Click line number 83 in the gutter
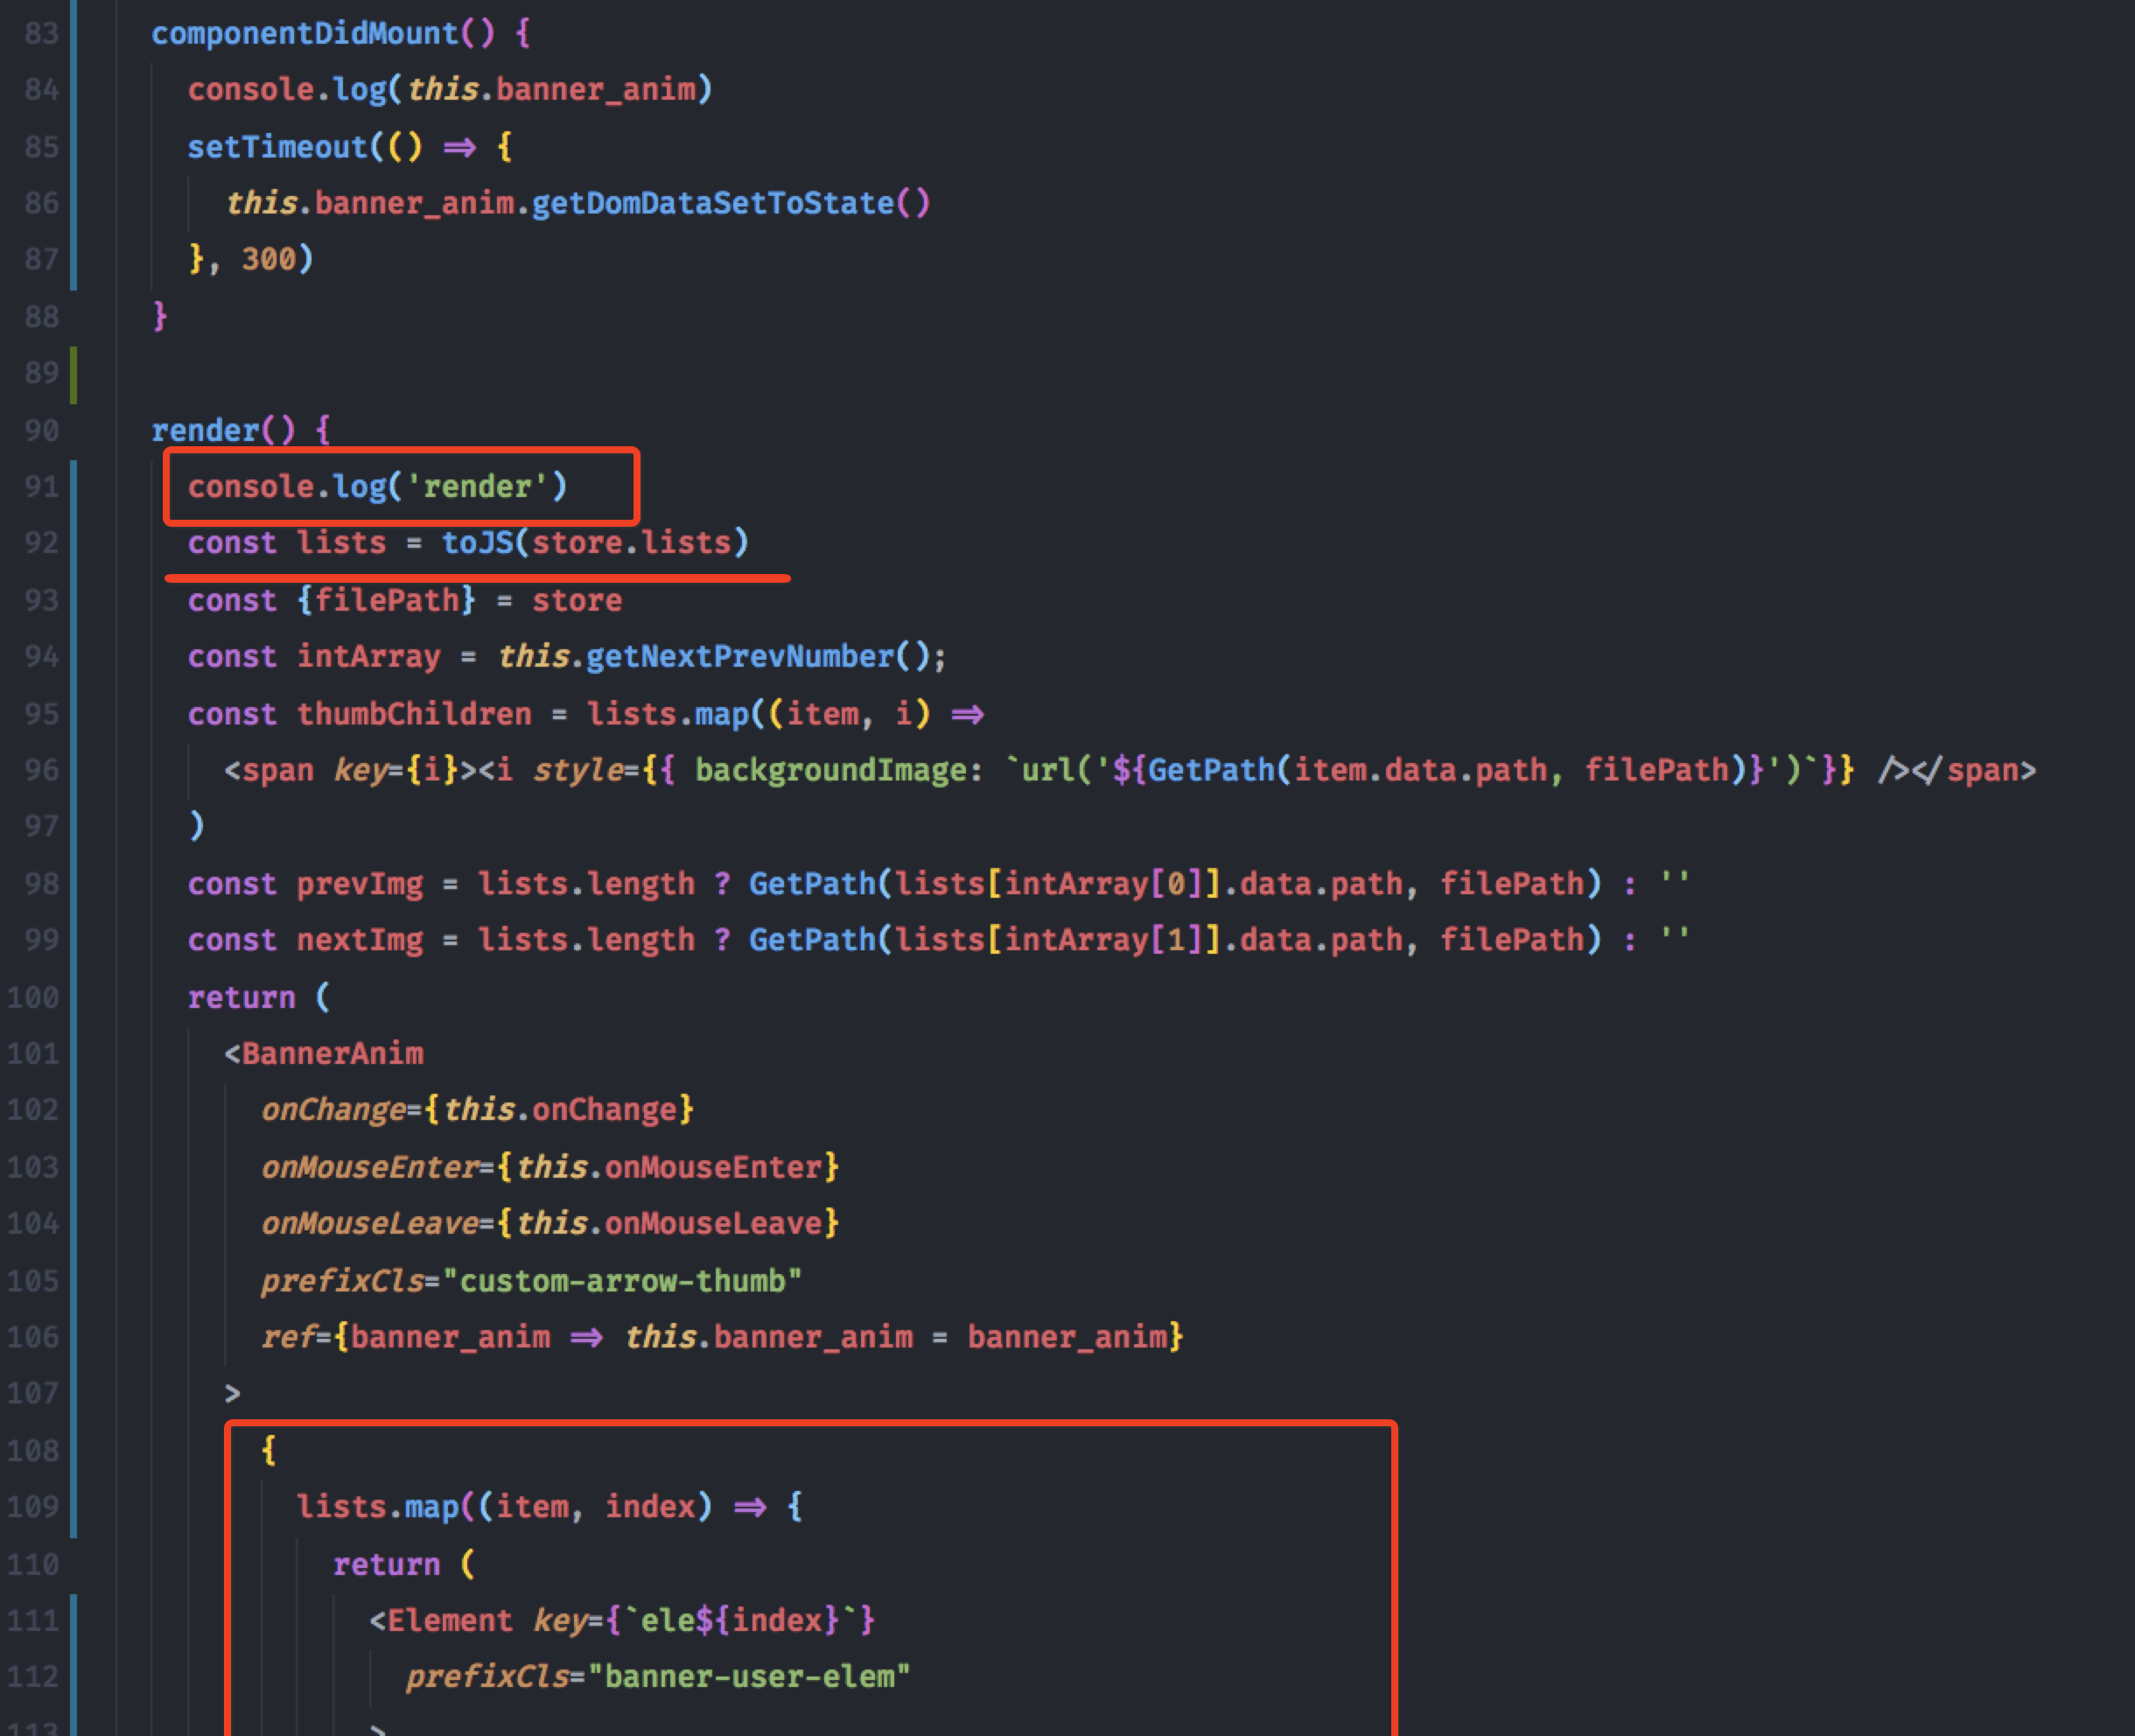Screen dimensions: 2135x1736 click(x=41, y=34)
